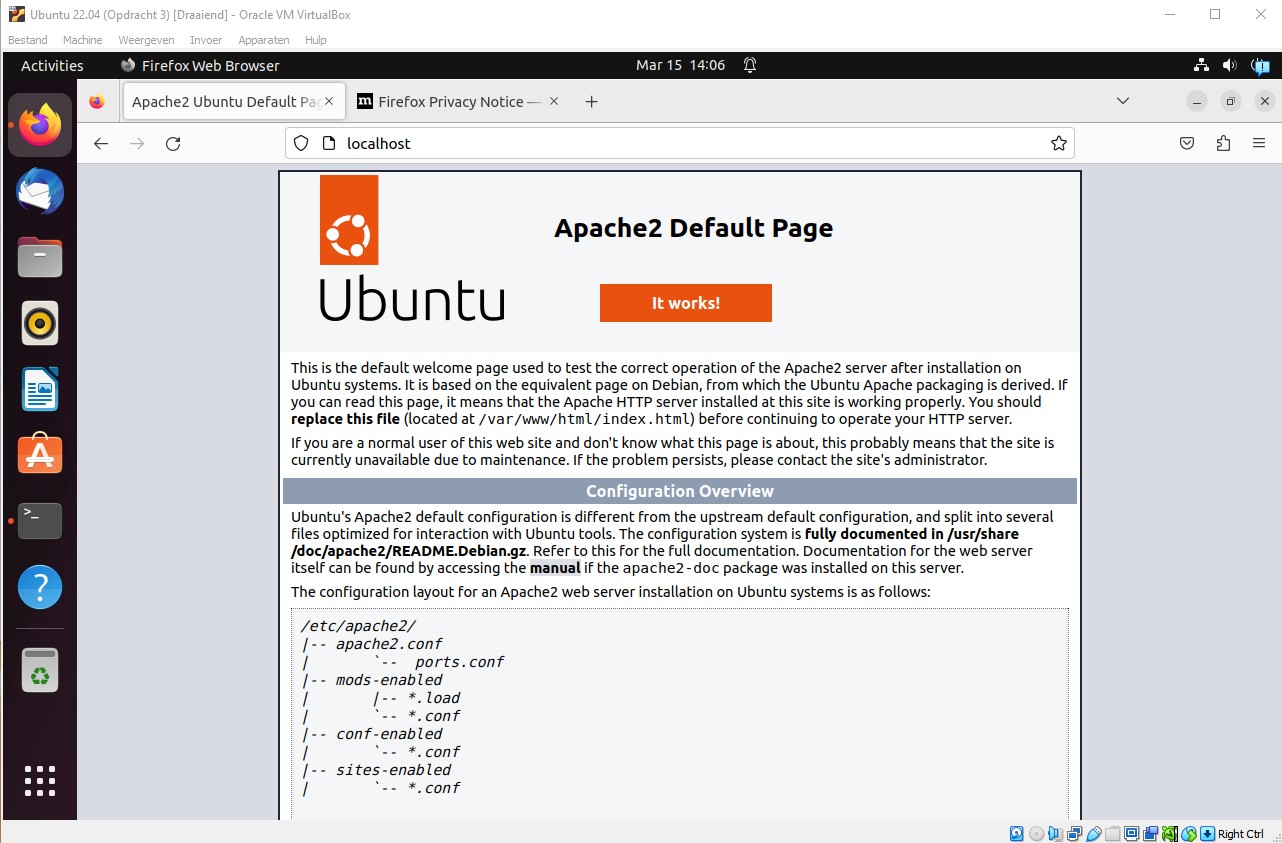Click VirtualBox audio status icon
The width and height of the screenshot is (1282, 843).
(x=1056, y=833)
